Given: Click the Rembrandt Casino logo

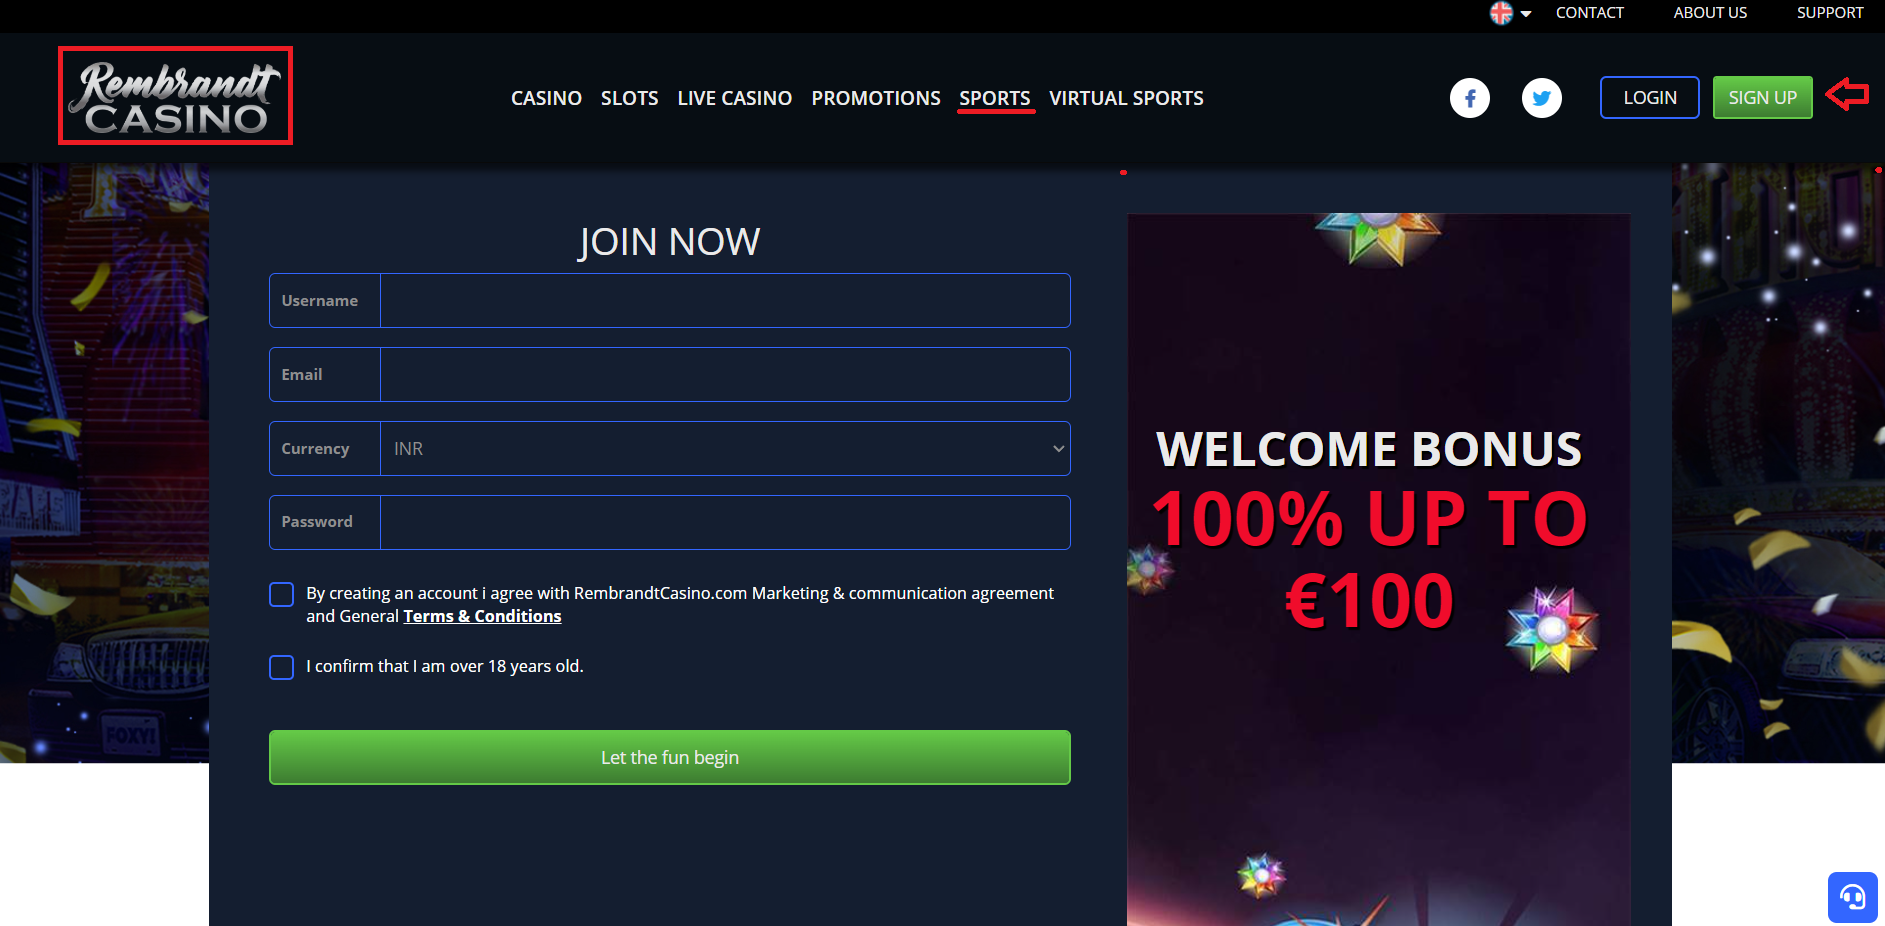Looking at the screenshot, I should point(175,96).
